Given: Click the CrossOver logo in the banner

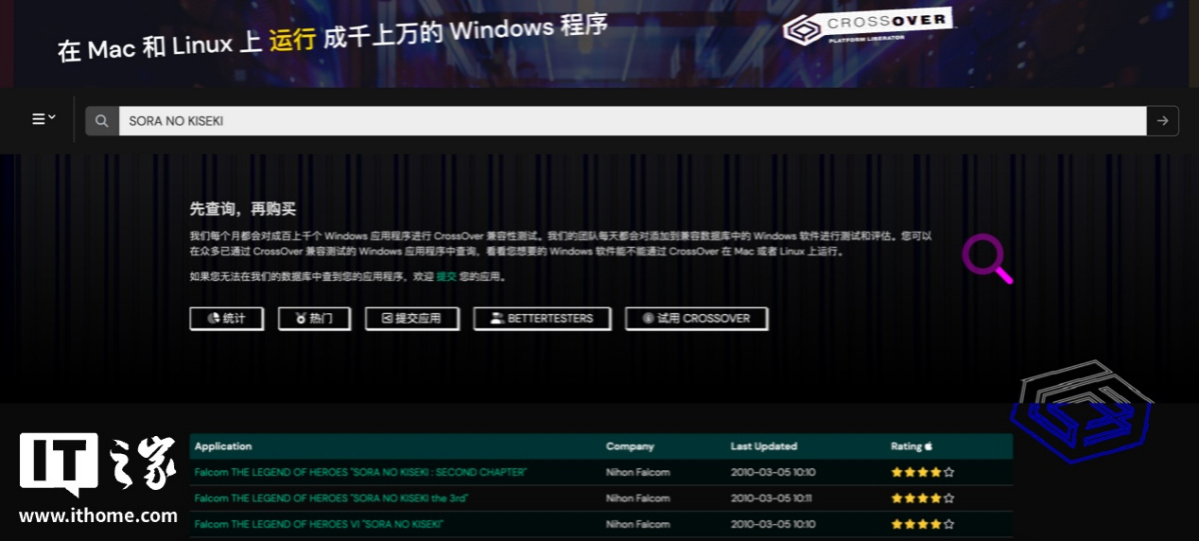Looking at the screenshot, I should [x=866, y=29].
